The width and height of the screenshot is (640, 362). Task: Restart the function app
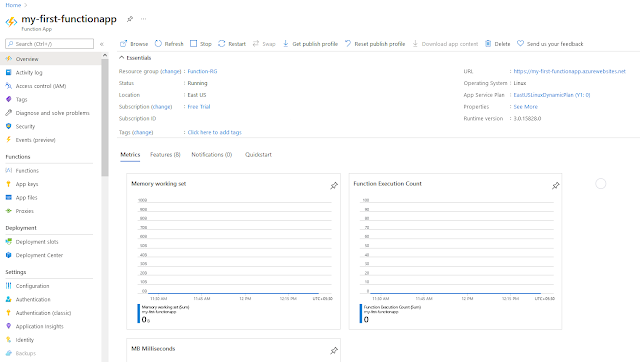pos(232,44)
